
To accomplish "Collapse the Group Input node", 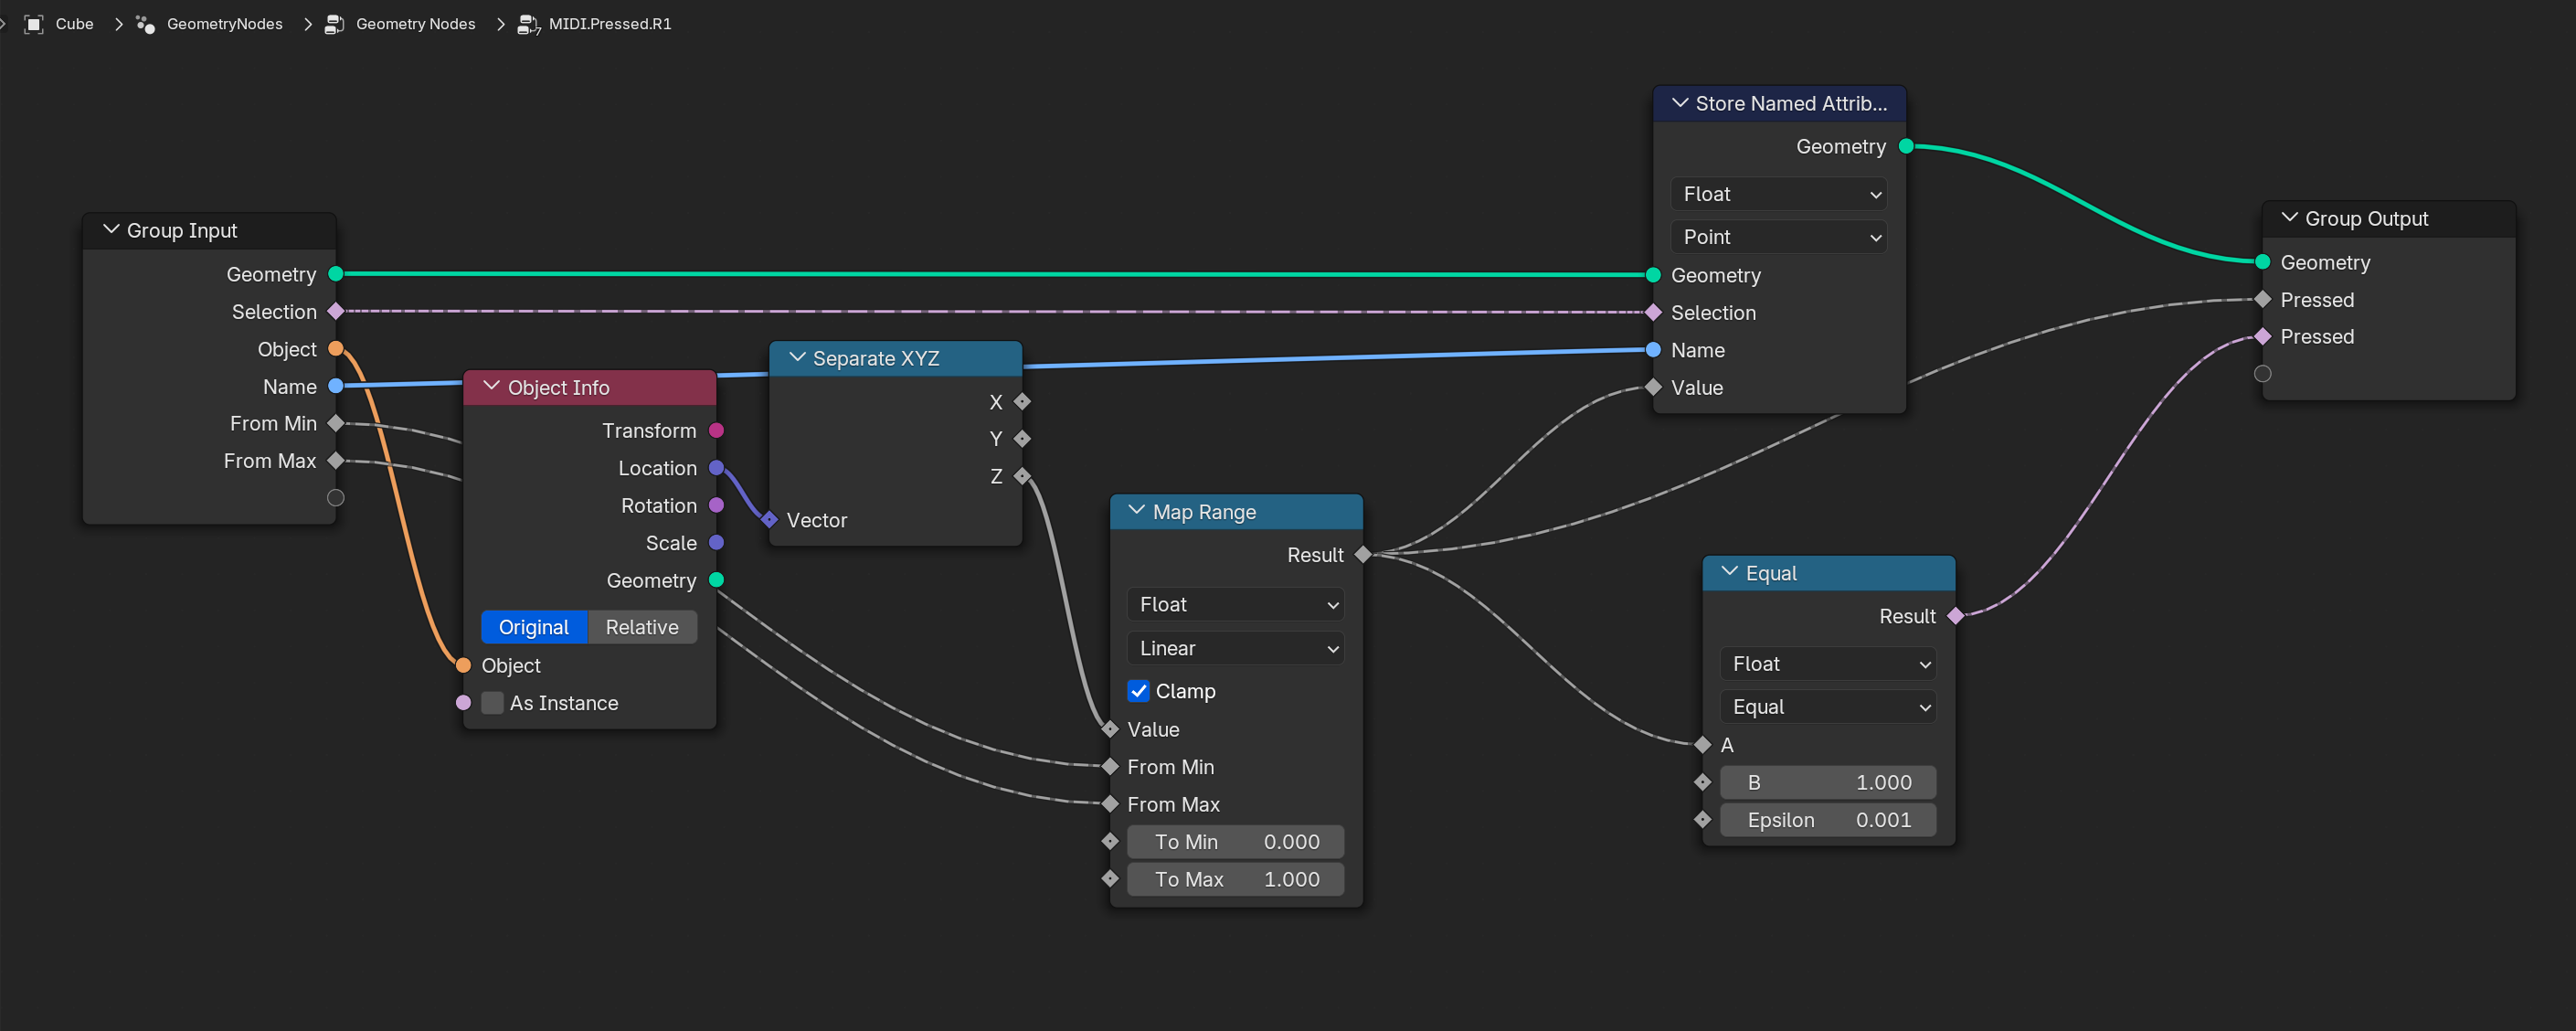I will pyautogui.click(x=111, y=230).
